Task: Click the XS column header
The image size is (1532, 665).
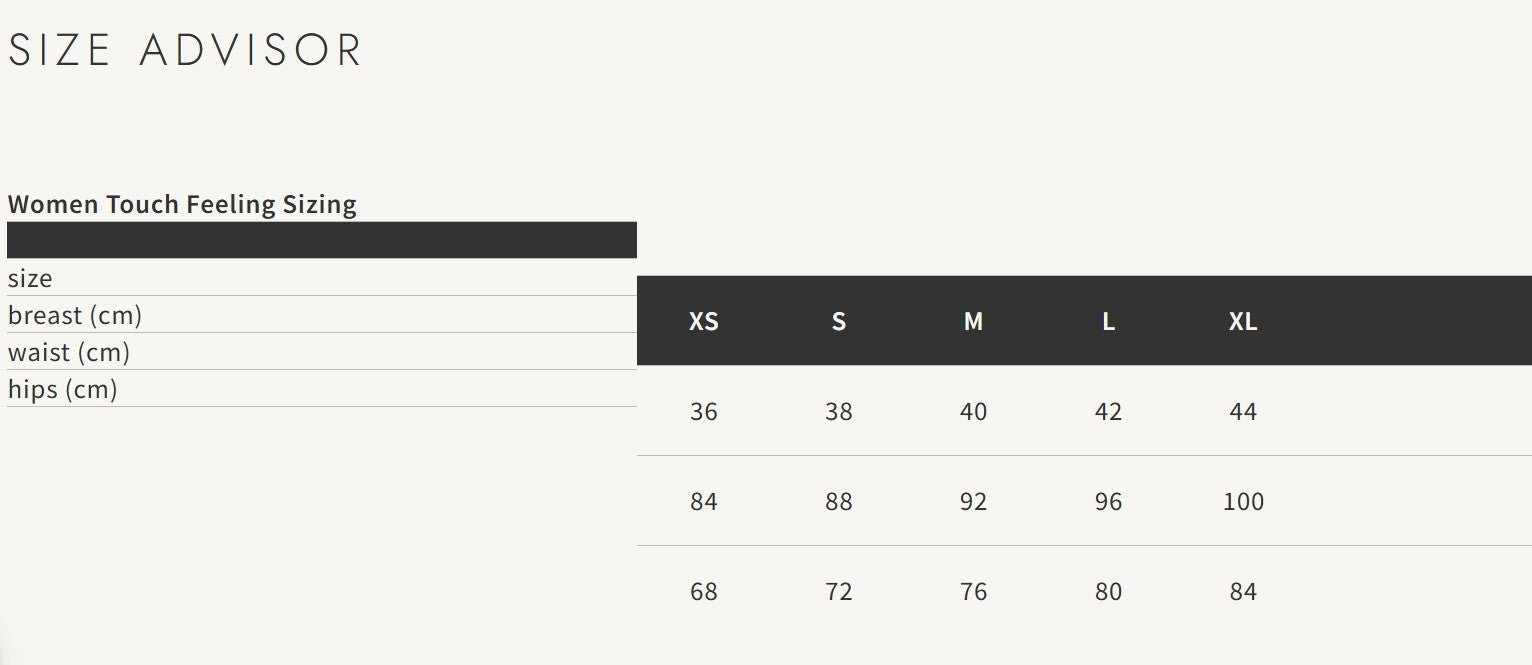Action: (704, 321)
